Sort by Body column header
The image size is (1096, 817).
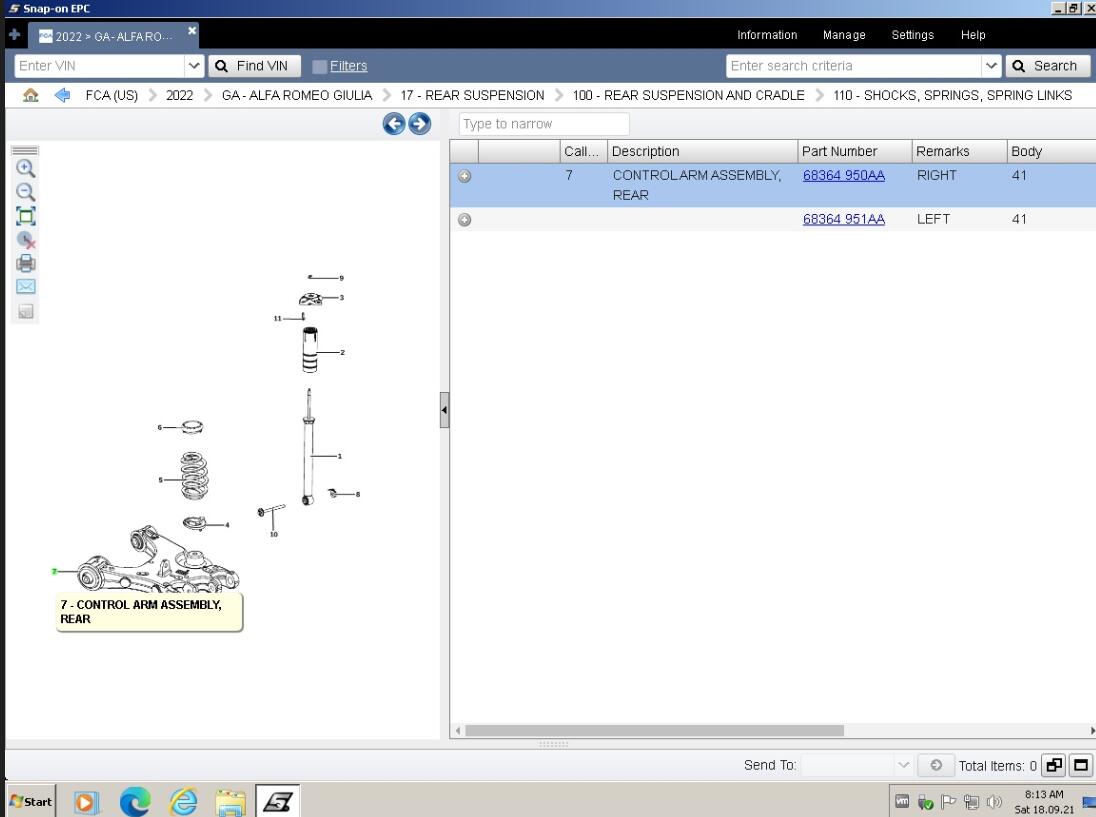pos(1051,152)
